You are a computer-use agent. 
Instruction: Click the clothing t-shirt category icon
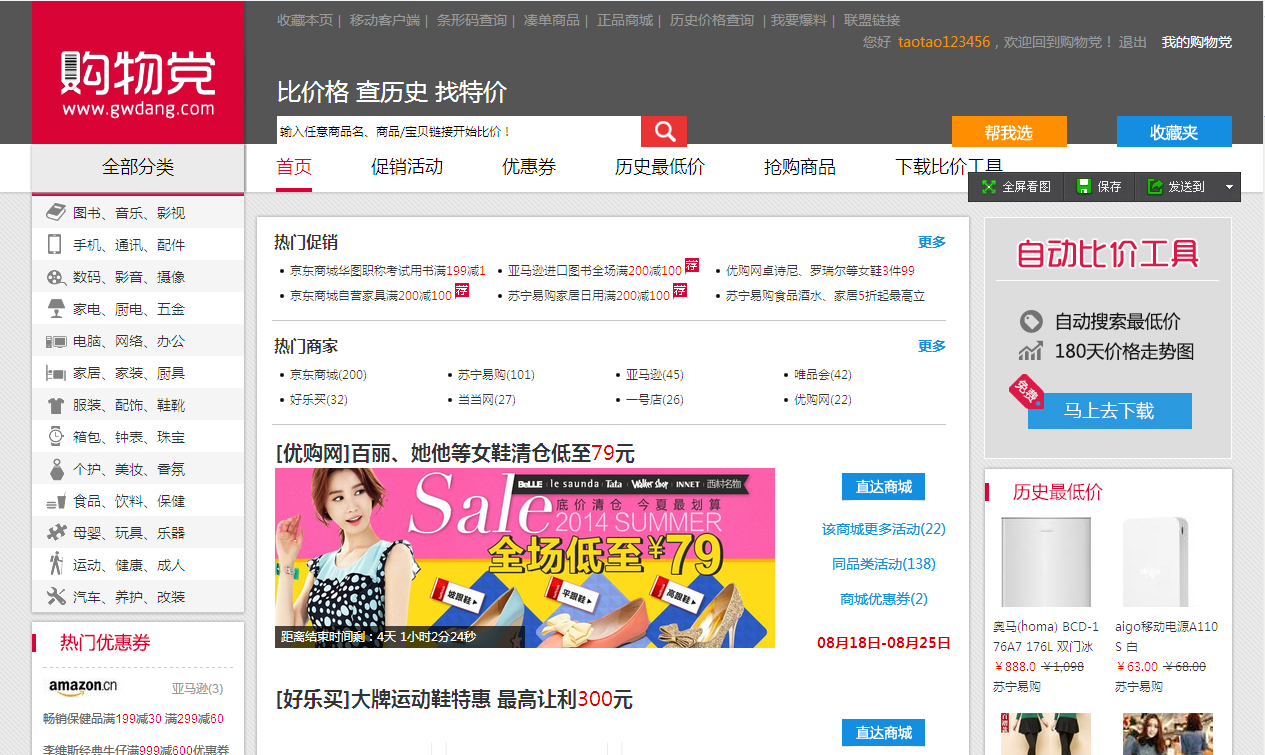(x=56, y=405)
